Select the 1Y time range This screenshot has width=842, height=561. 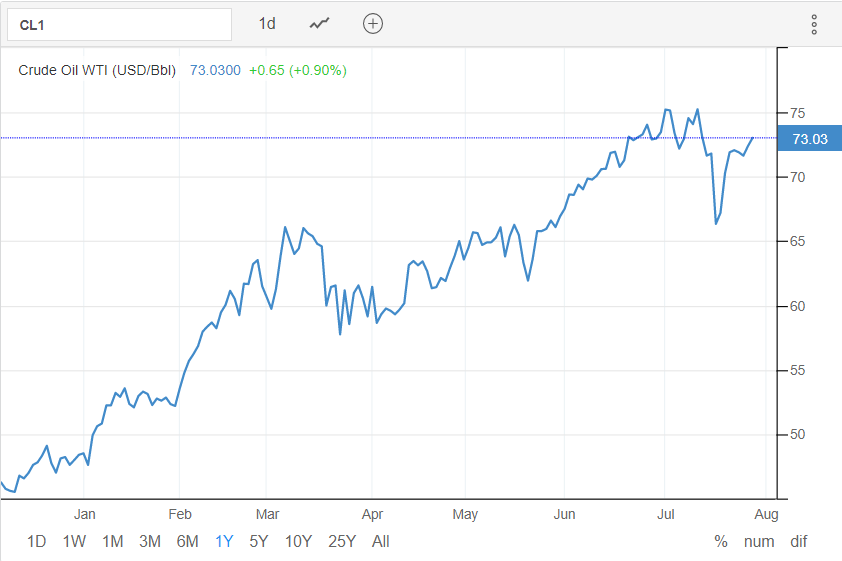click(x=224, y=542)
